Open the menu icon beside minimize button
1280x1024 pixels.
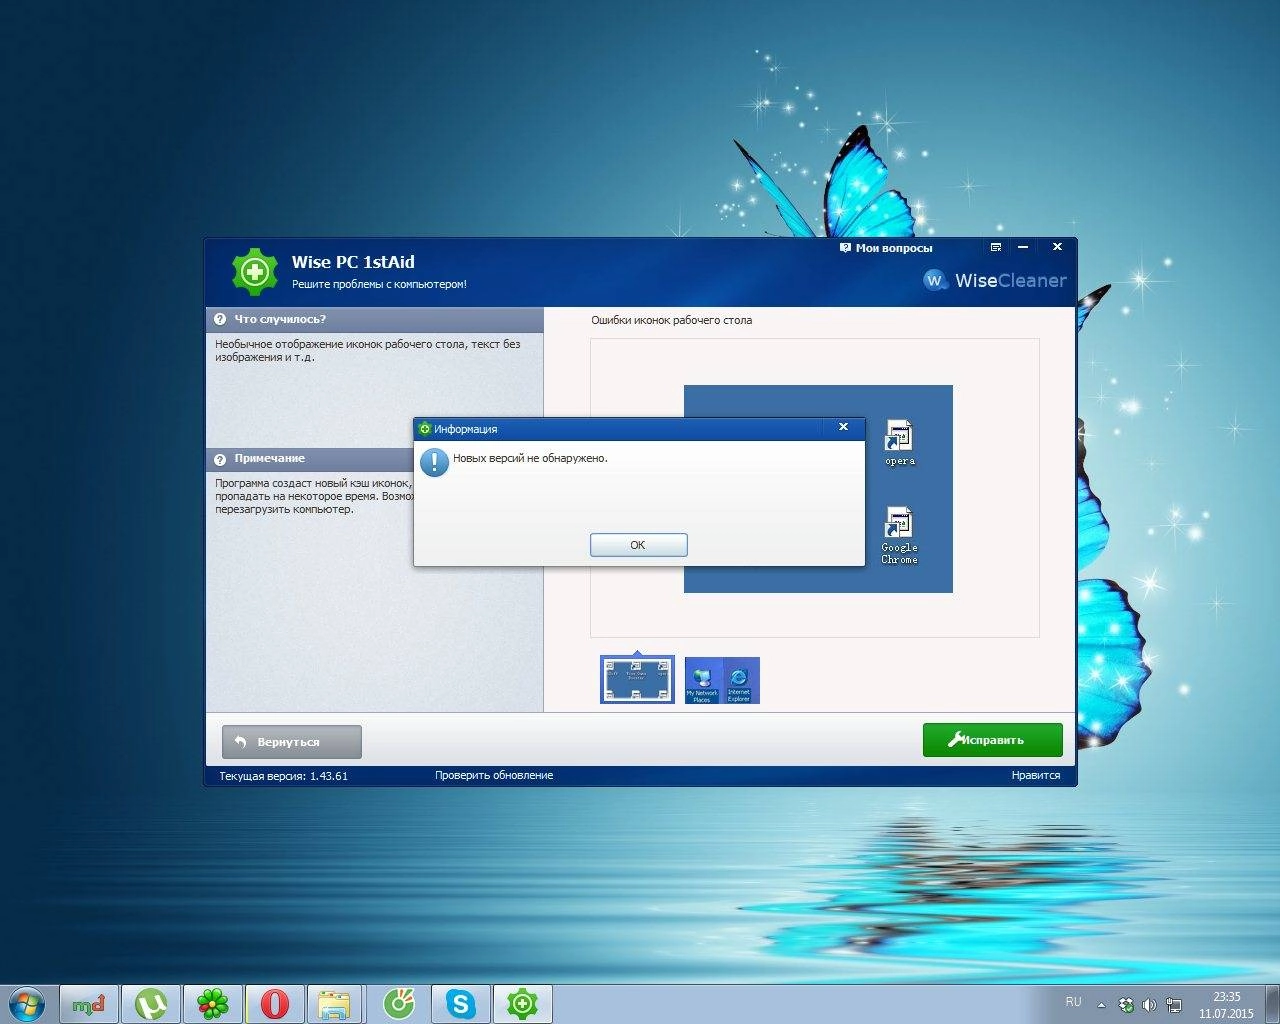tap(995, 247)
